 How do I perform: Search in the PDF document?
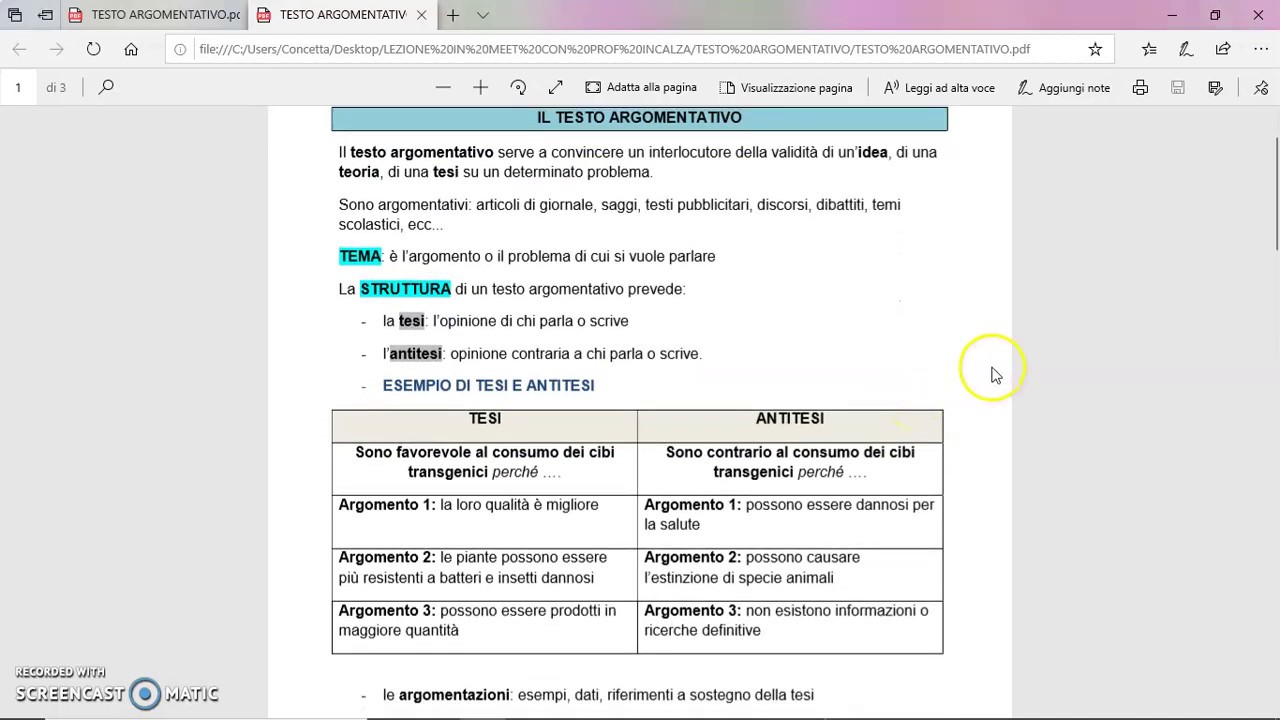click(x=106, y=88)
